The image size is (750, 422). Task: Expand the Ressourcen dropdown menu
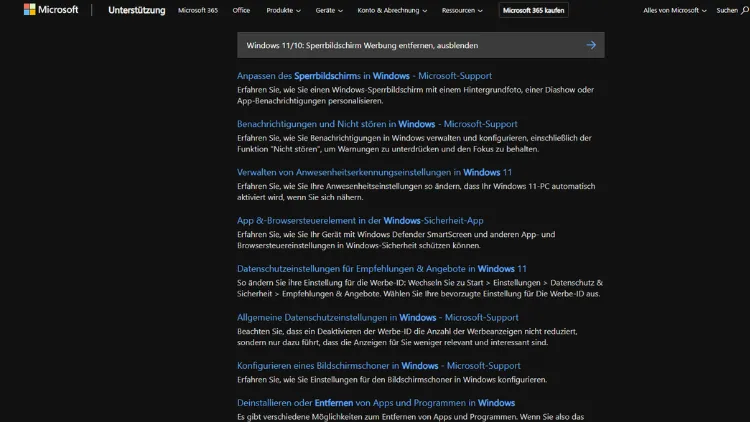click(462, 10)
